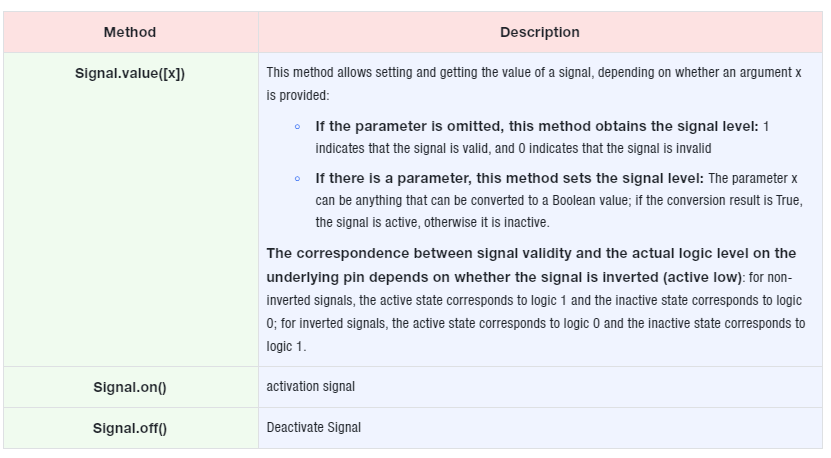Viewport: 831px width, 458px height.
Task: Click the 'This method allows setting' intro line
Action: [534, 72]
